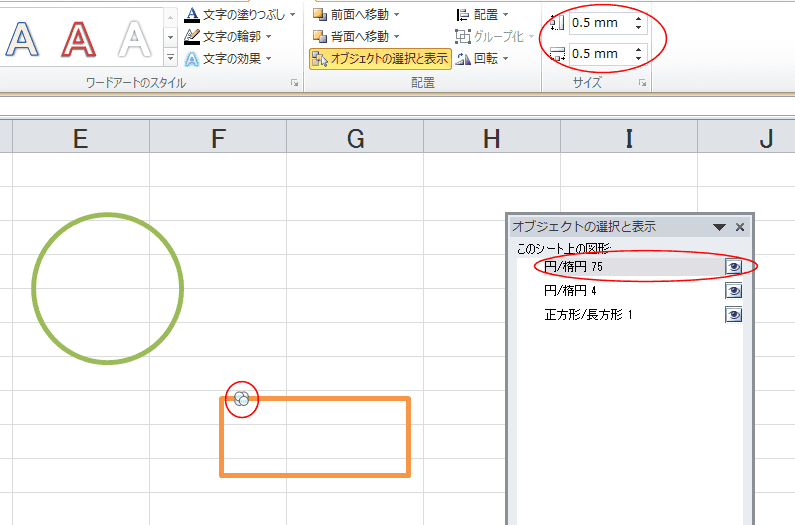Select column F header

(218, 137)
